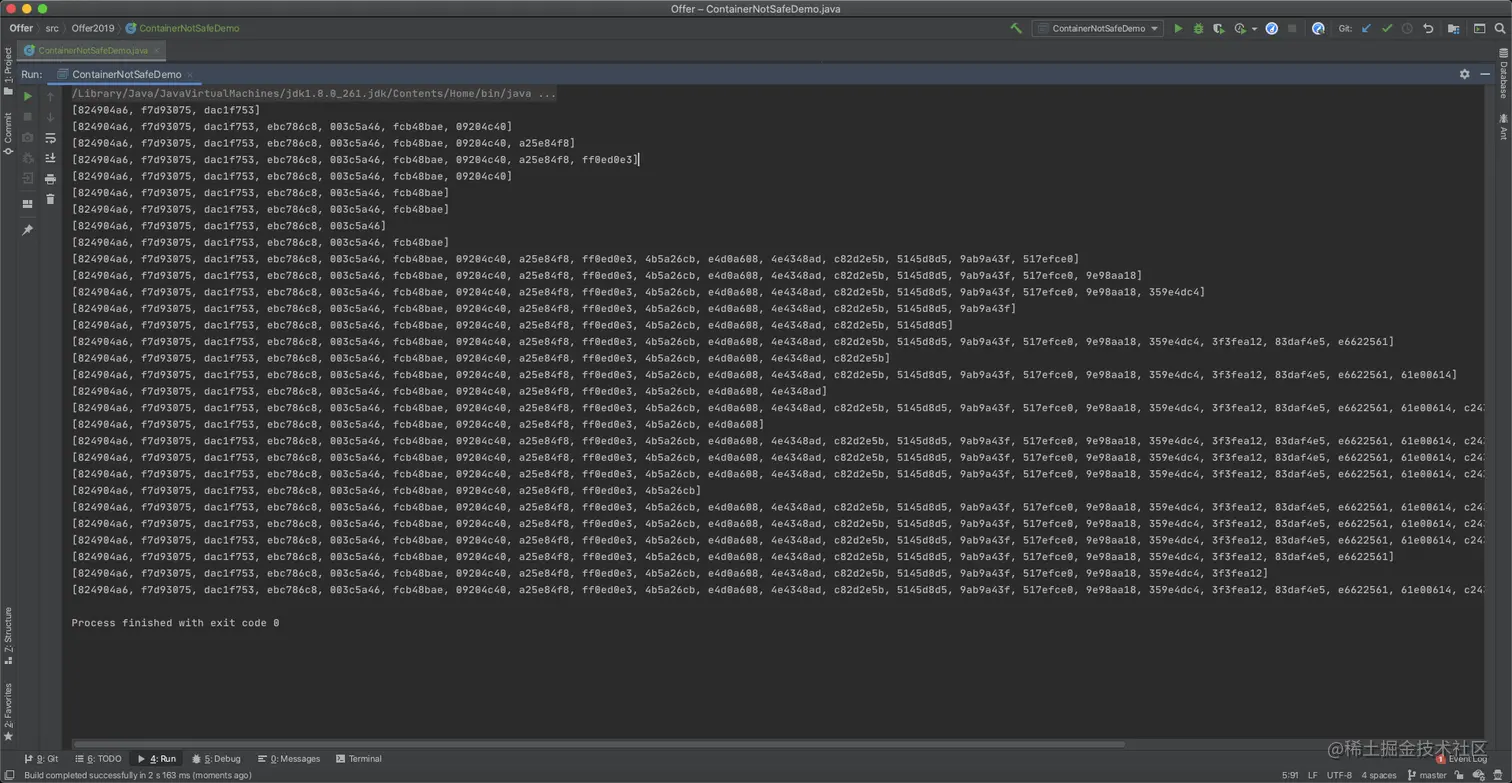Viewport: 1512px width, 783px height.
Task: Change indent setting 4 spaces
Action: point(1379,775)
